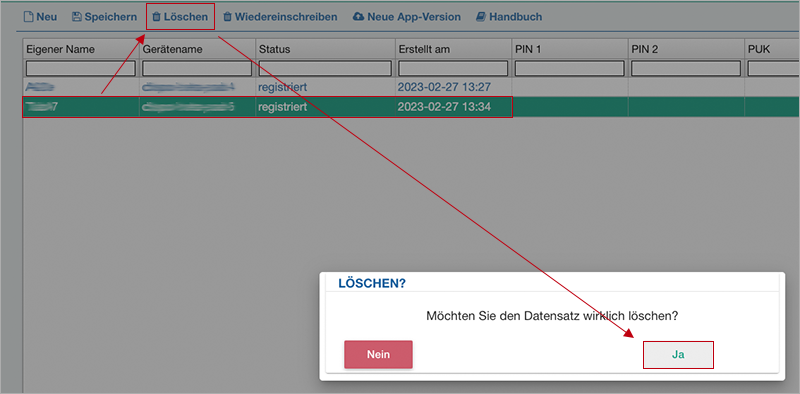Image resolution: width=800 pixels, height=394 pixels.
Task: Select the row created 2023-02-27 13:27
Action: [x=411, y=87]
